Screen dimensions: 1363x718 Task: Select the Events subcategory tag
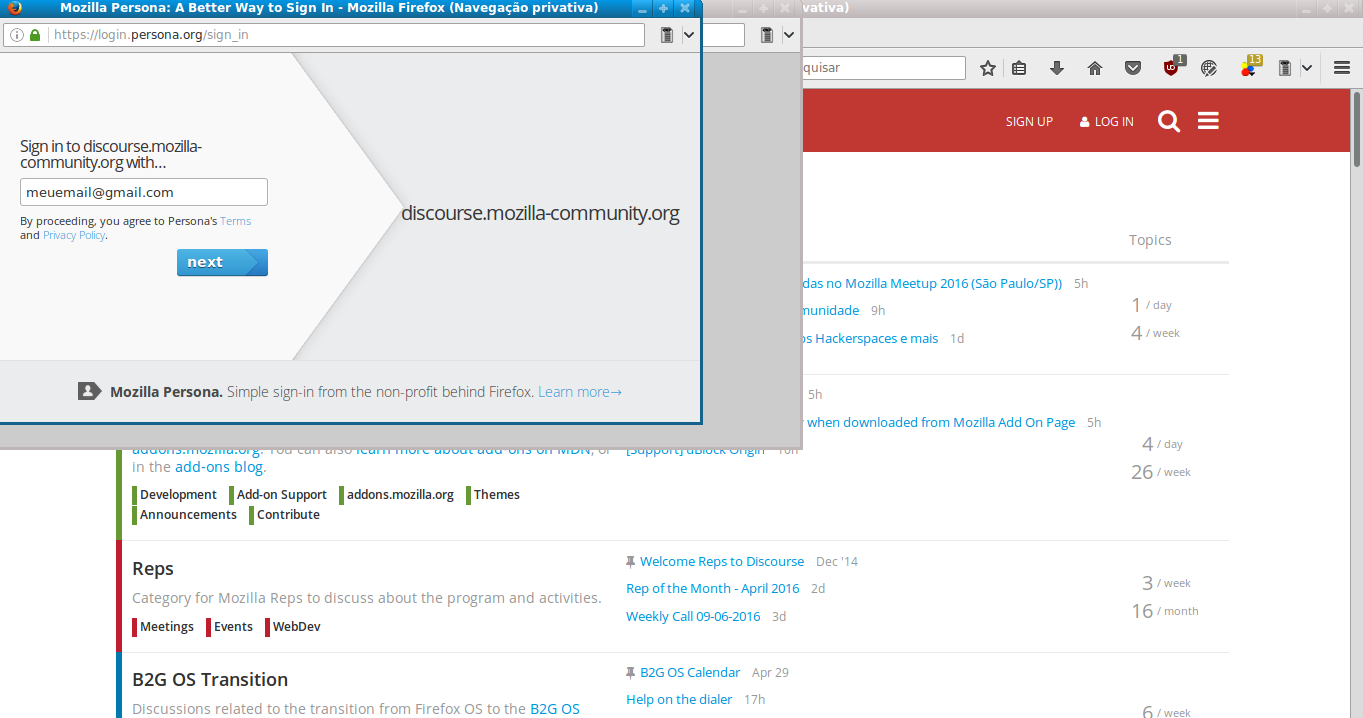[230, 627]
